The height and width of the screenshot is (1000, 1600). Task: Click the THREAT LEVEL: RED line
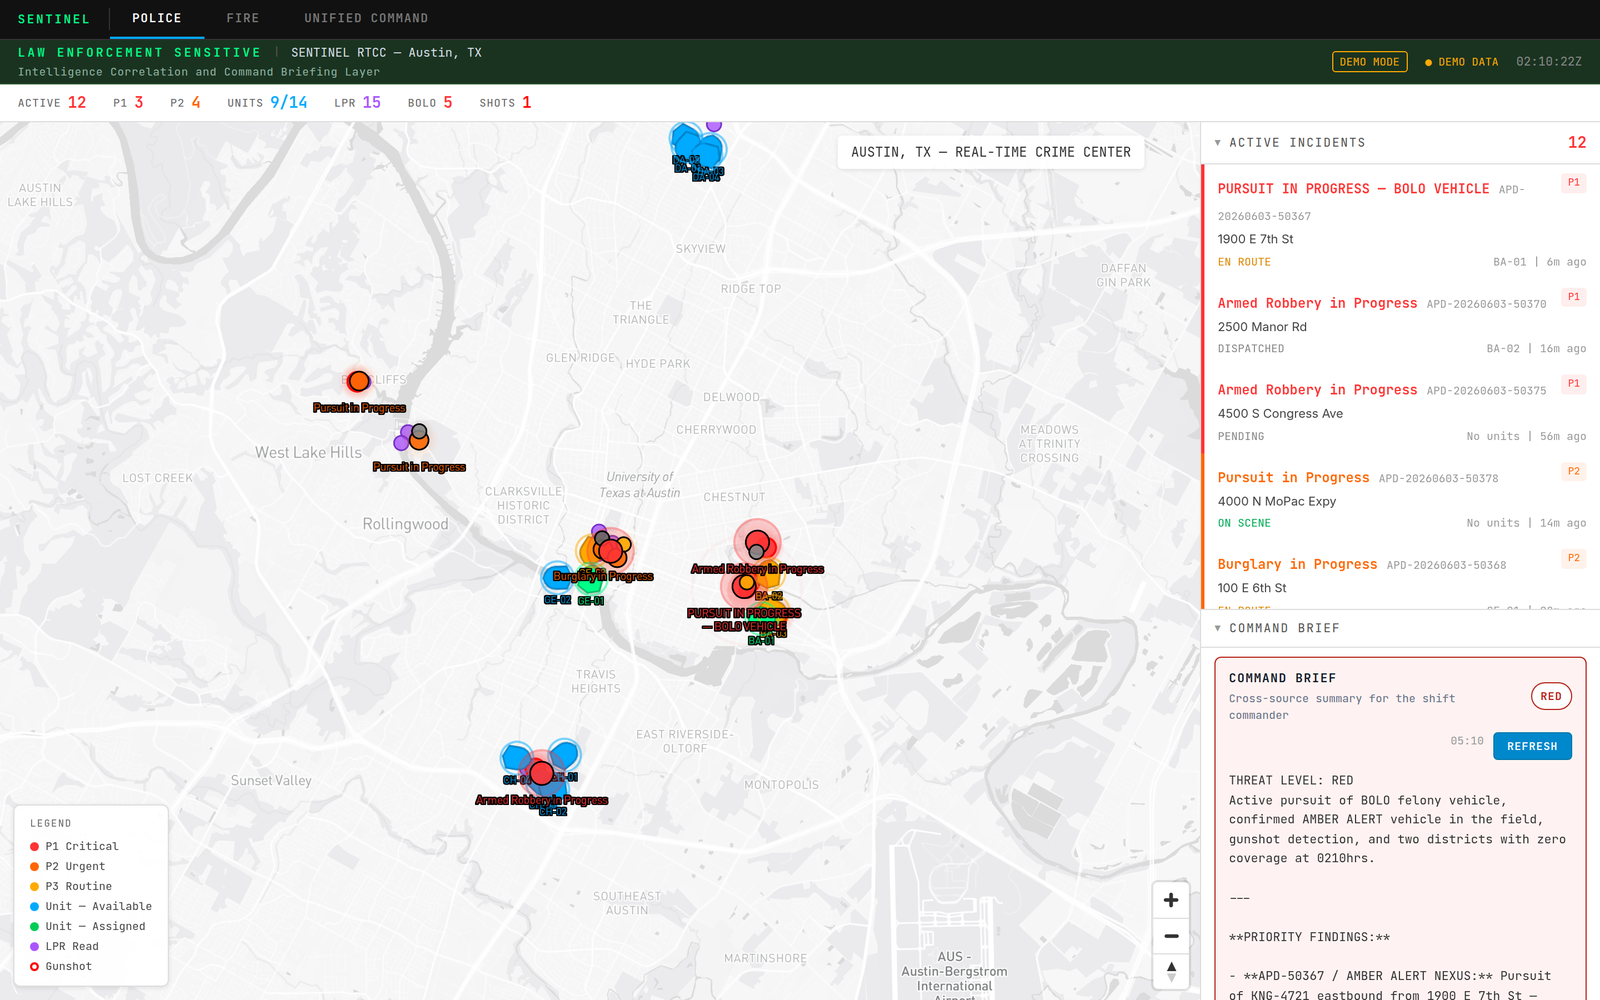pyautogui.click(x=1291, y=780)
